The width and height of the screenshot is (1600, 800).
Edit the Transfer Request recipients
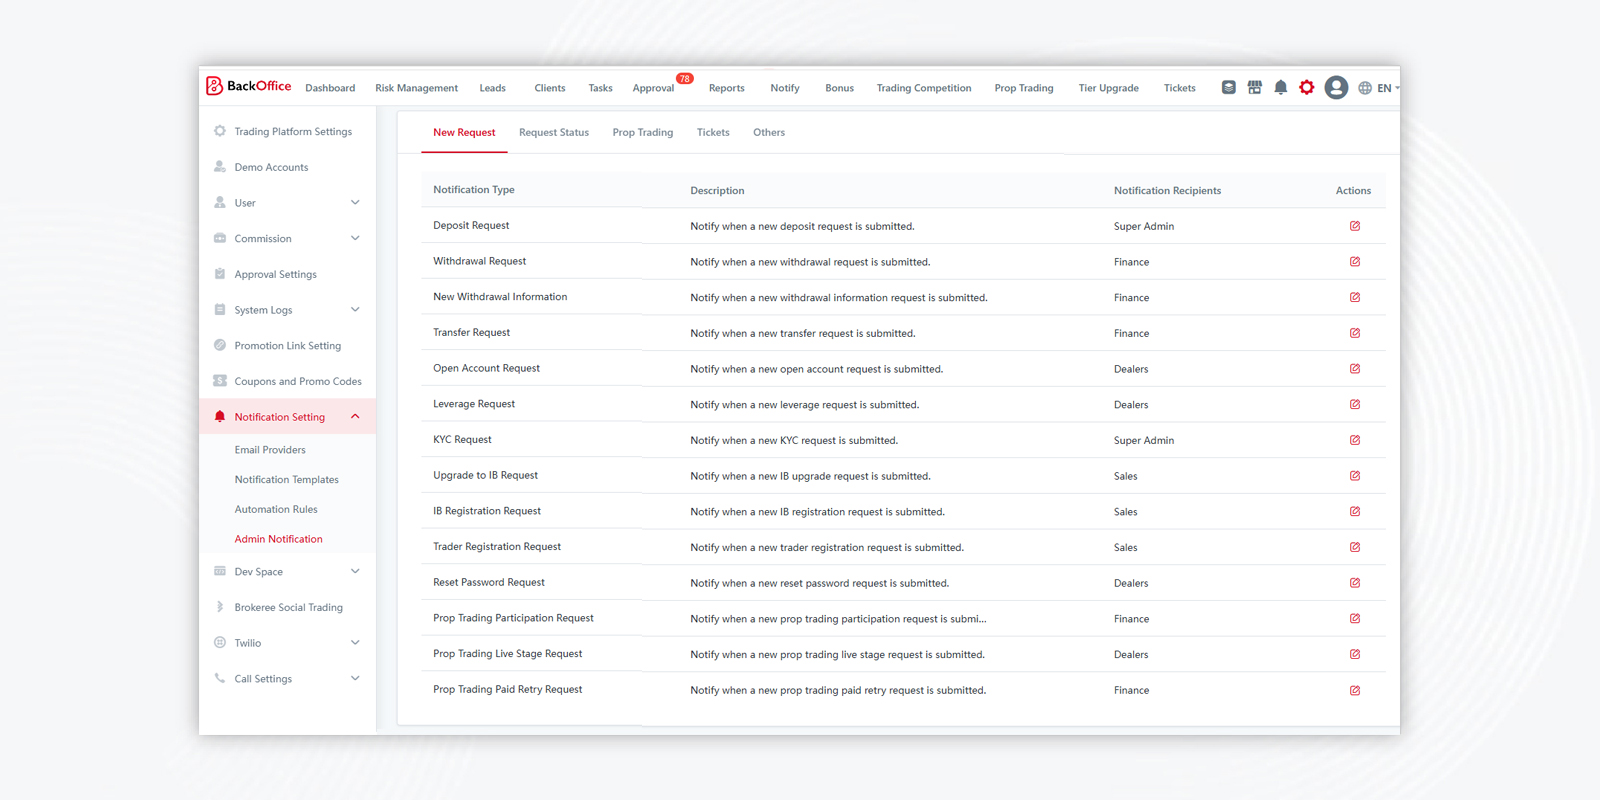click(x=1355, y=333)
